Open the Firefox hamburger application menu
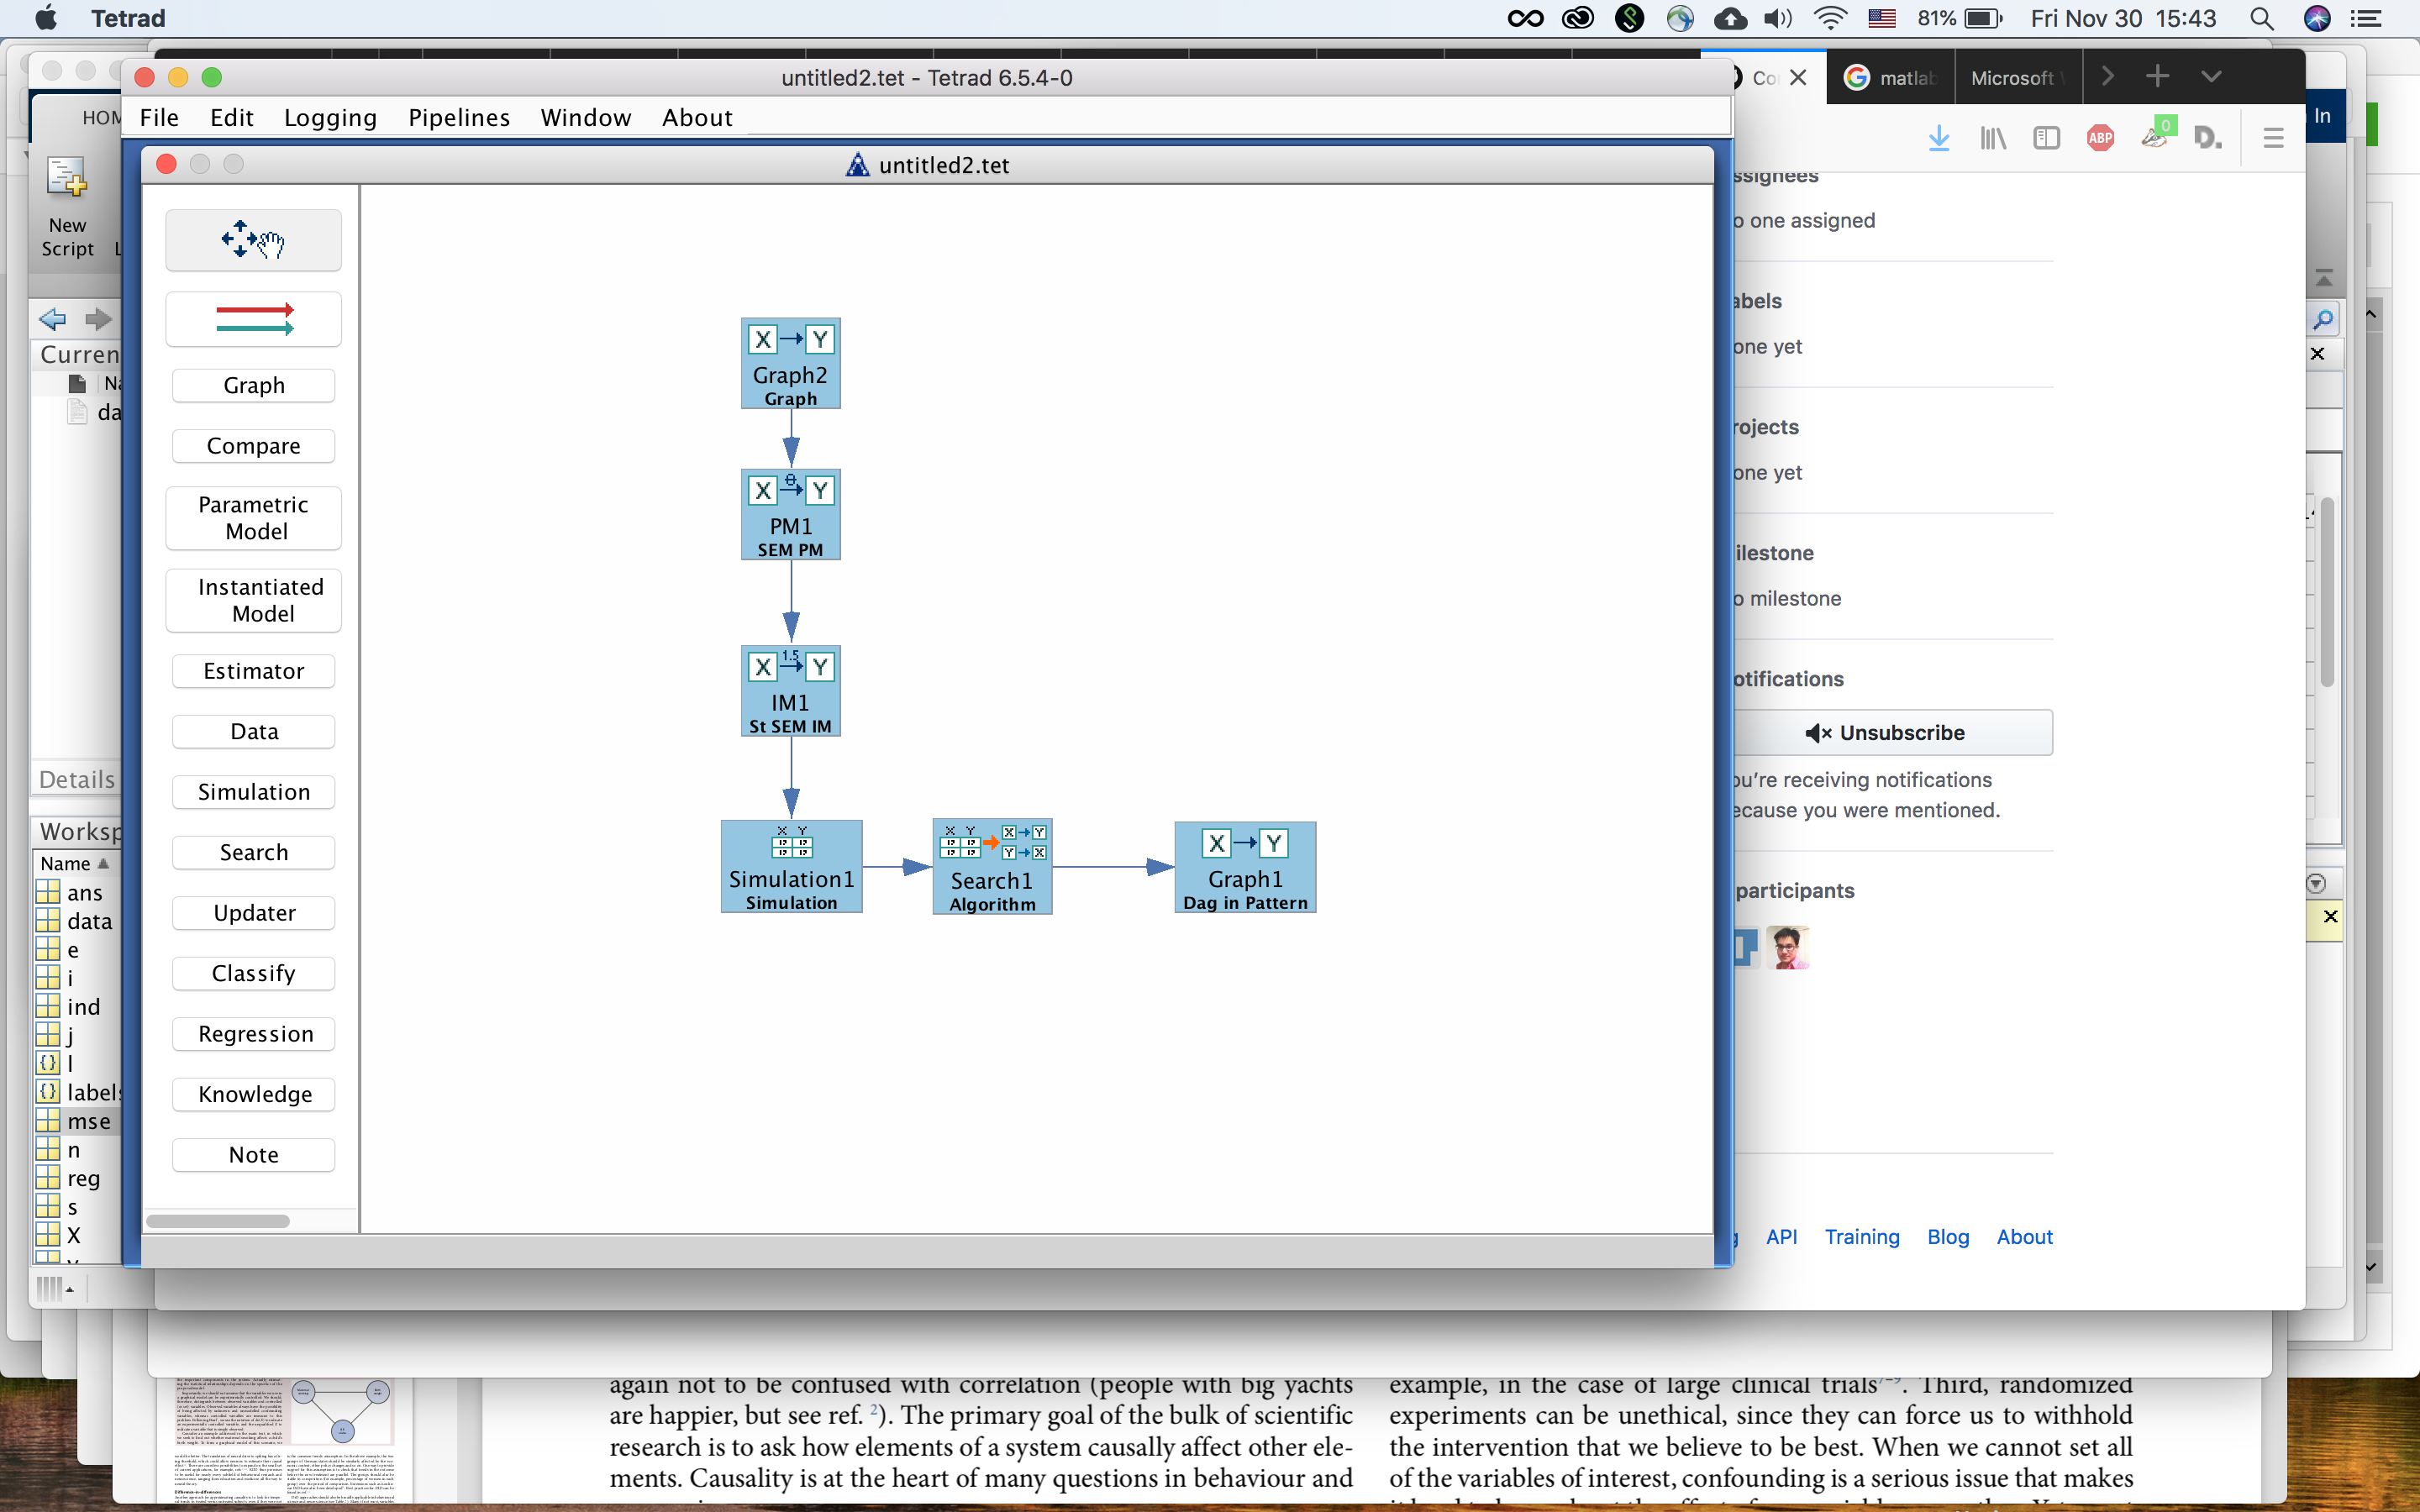This screenshot has height=1512, width=2420. [x=2271, y=137]
